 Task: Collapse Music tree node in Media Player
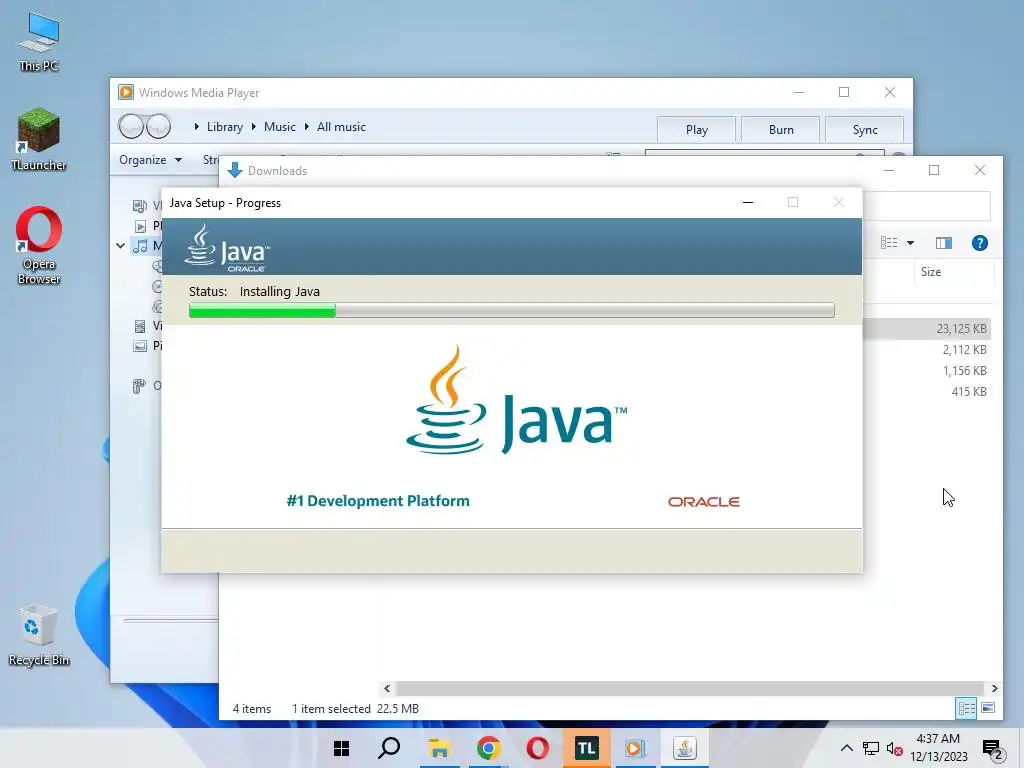[x=121, y=246]
